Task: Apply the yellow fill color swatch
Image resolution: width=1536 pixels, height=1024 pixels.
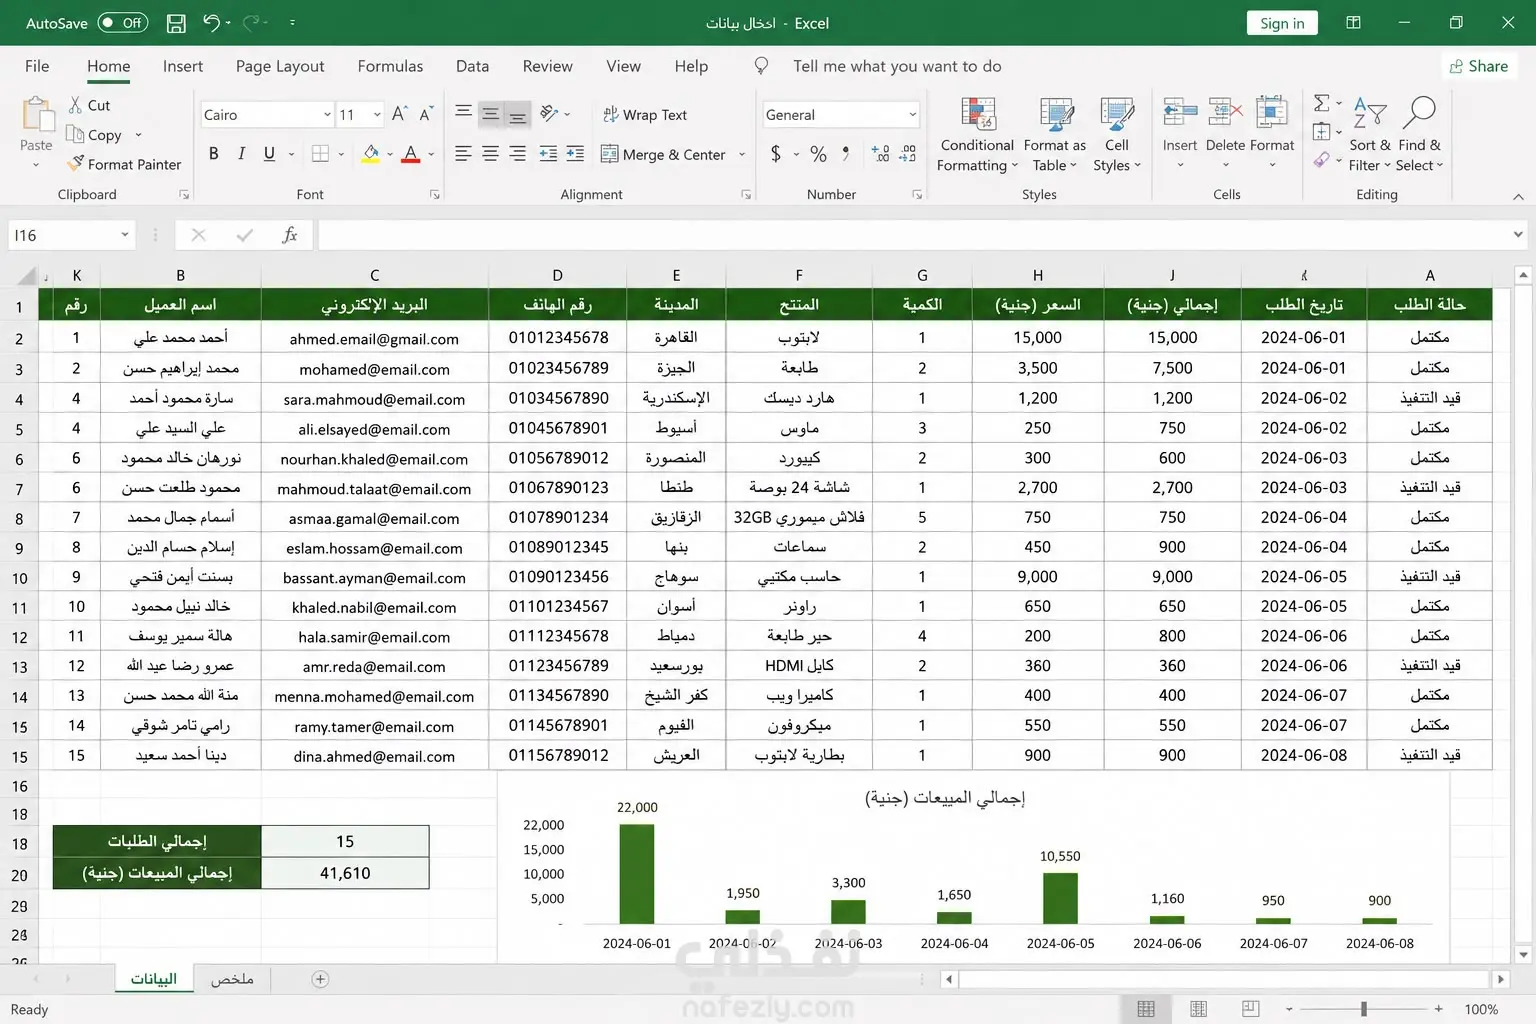Action: 370,154
